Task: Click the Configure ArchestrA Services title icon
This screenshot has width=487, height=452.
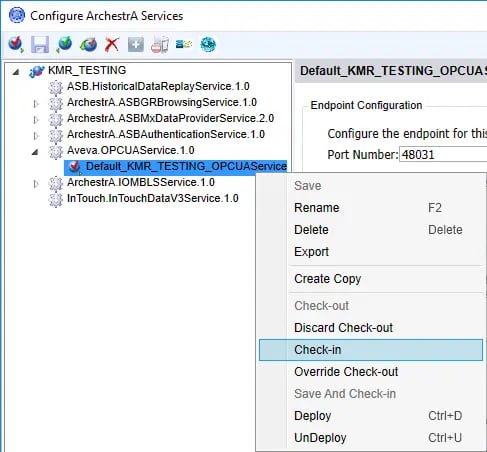Action: coord(17,15)
